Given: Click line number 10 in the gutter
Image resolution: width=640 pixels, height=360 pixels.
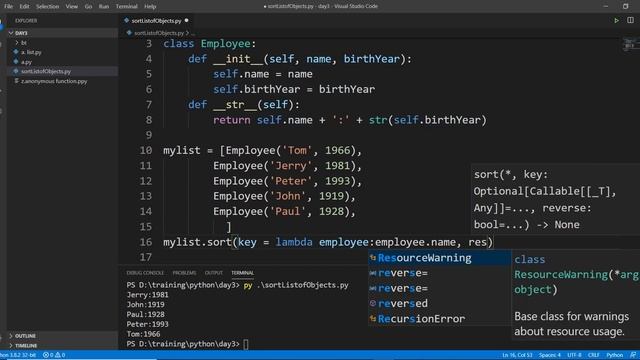Looking at the screenshot, I should pyautogui.click(x=146, y=151).
